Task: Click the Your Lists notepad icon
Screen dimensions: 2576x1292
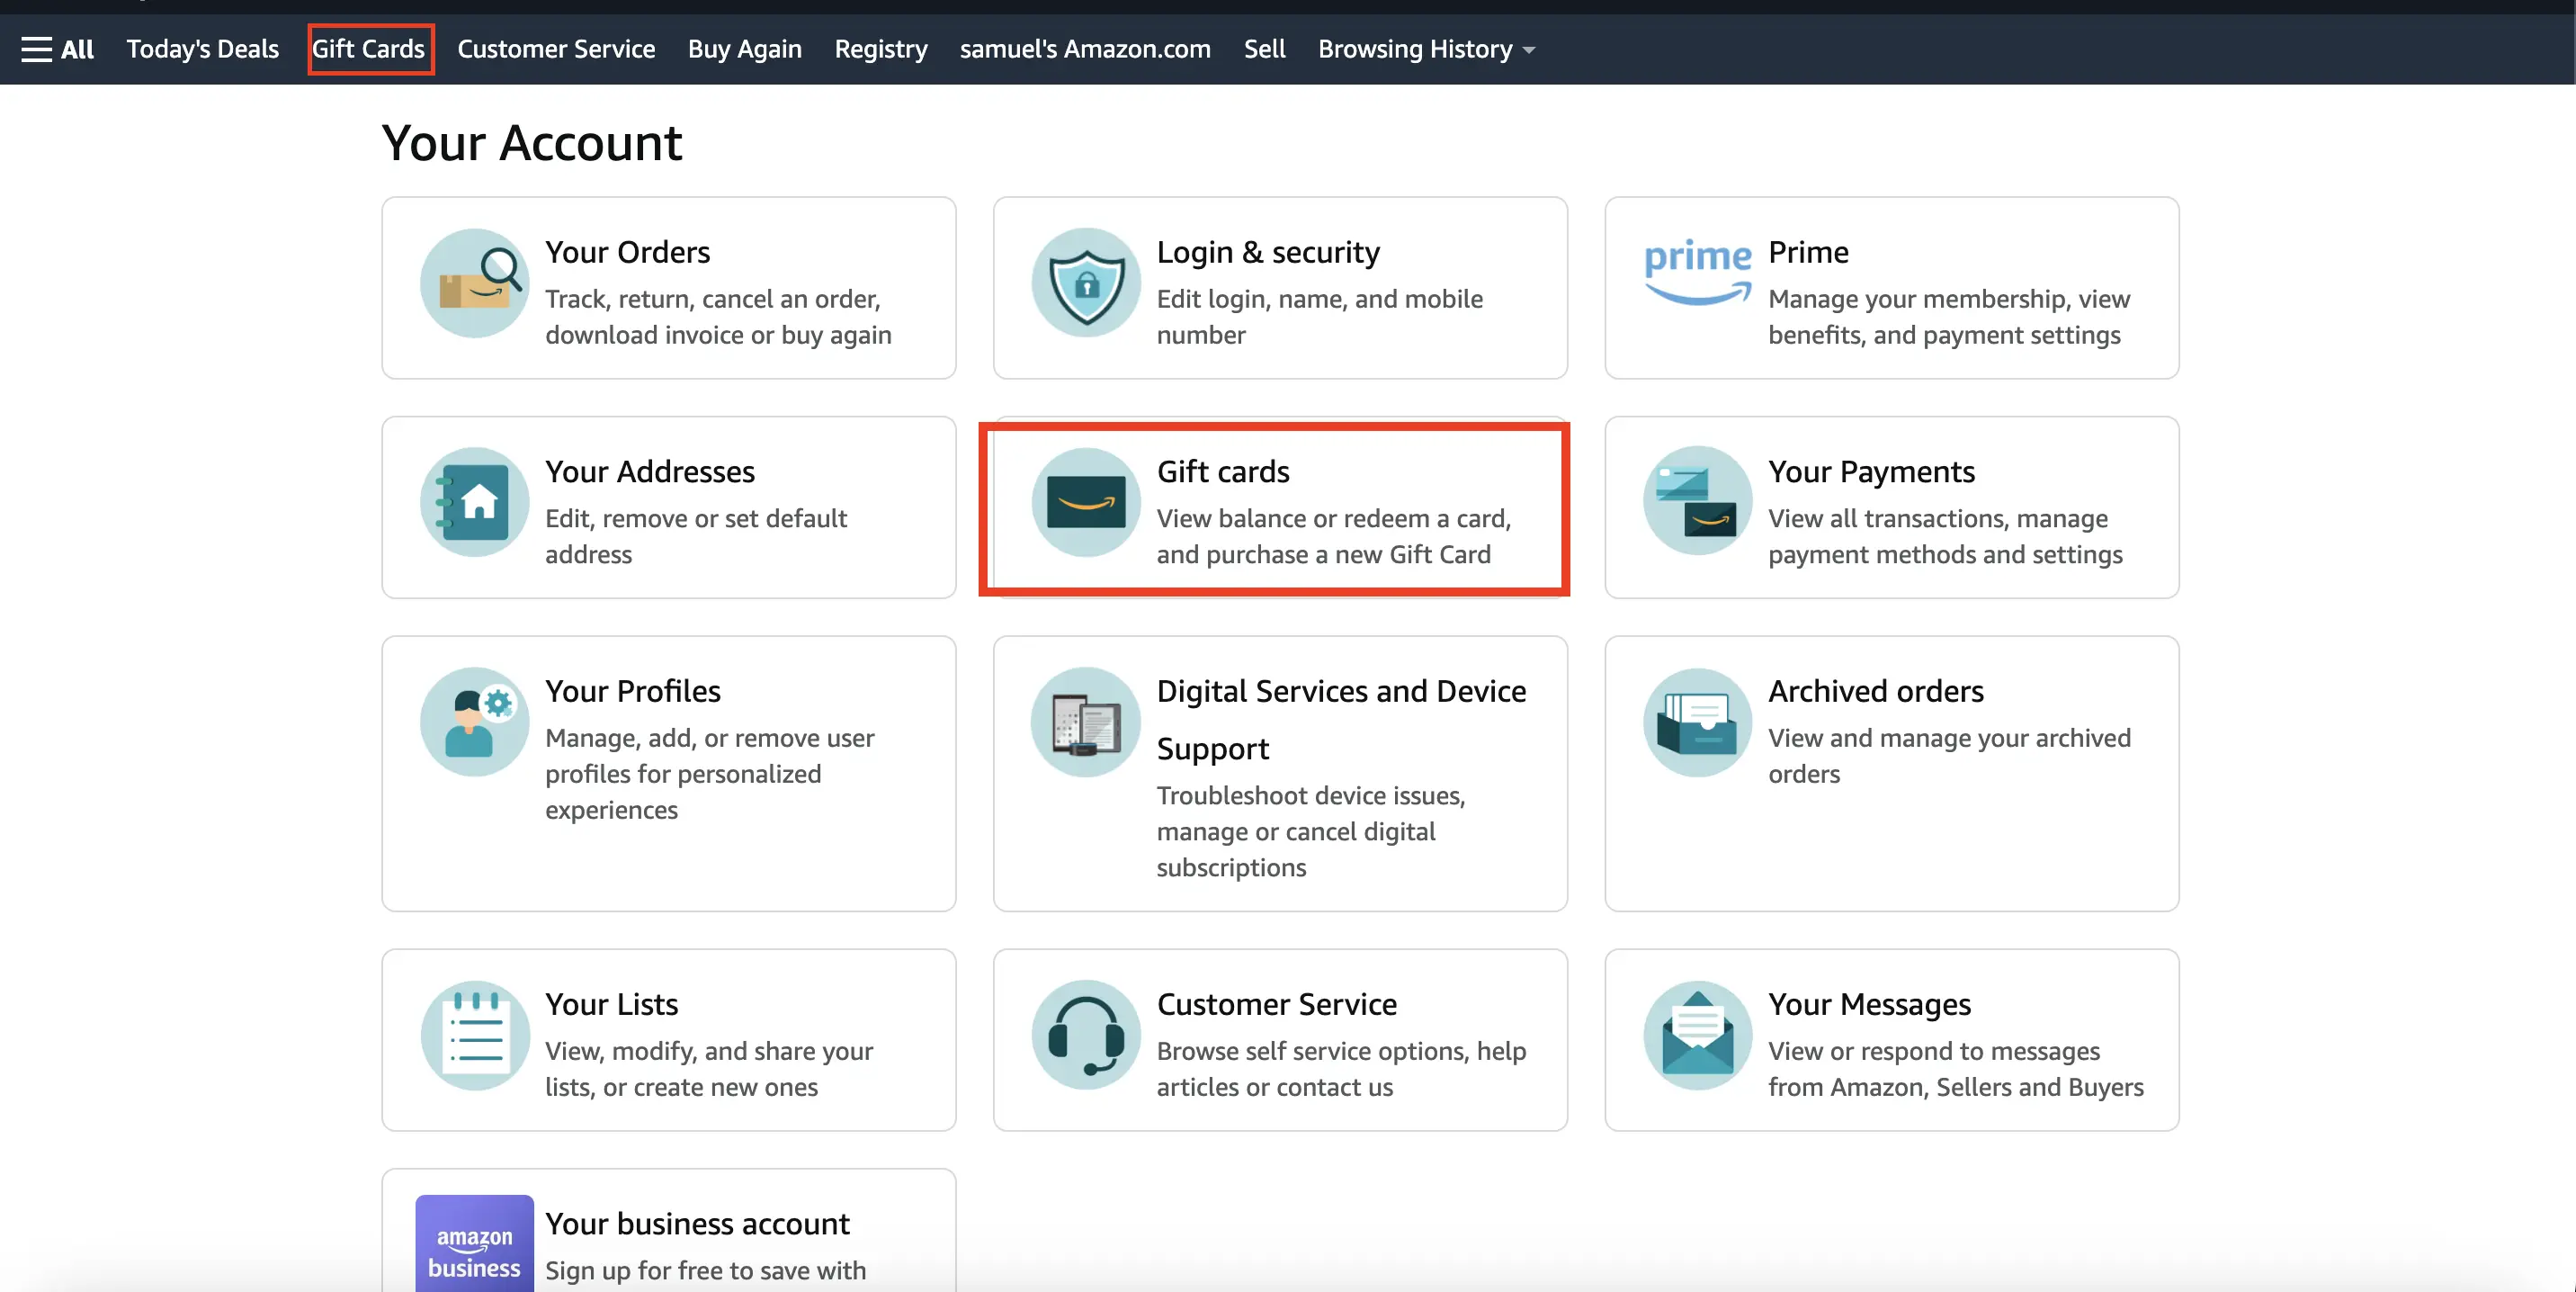Action: (474, 1035)
